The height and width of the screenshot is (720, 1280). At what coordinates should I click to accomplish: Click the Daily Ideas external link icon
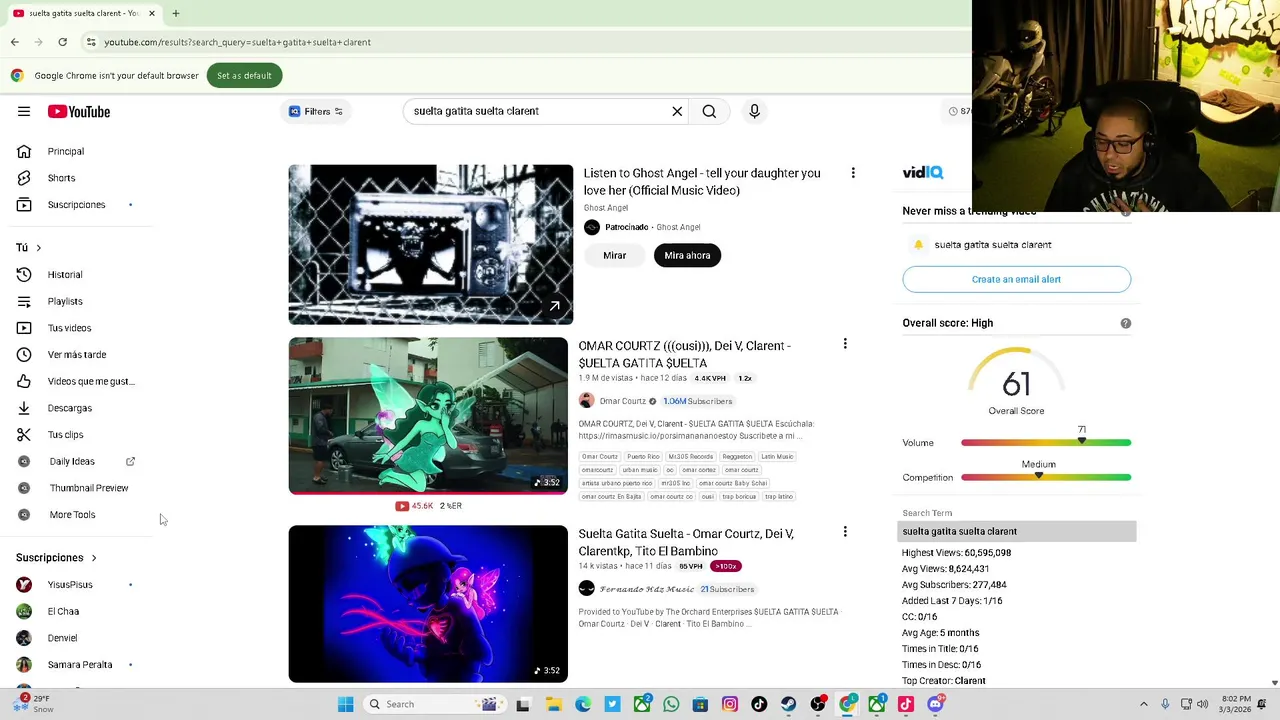130,461
